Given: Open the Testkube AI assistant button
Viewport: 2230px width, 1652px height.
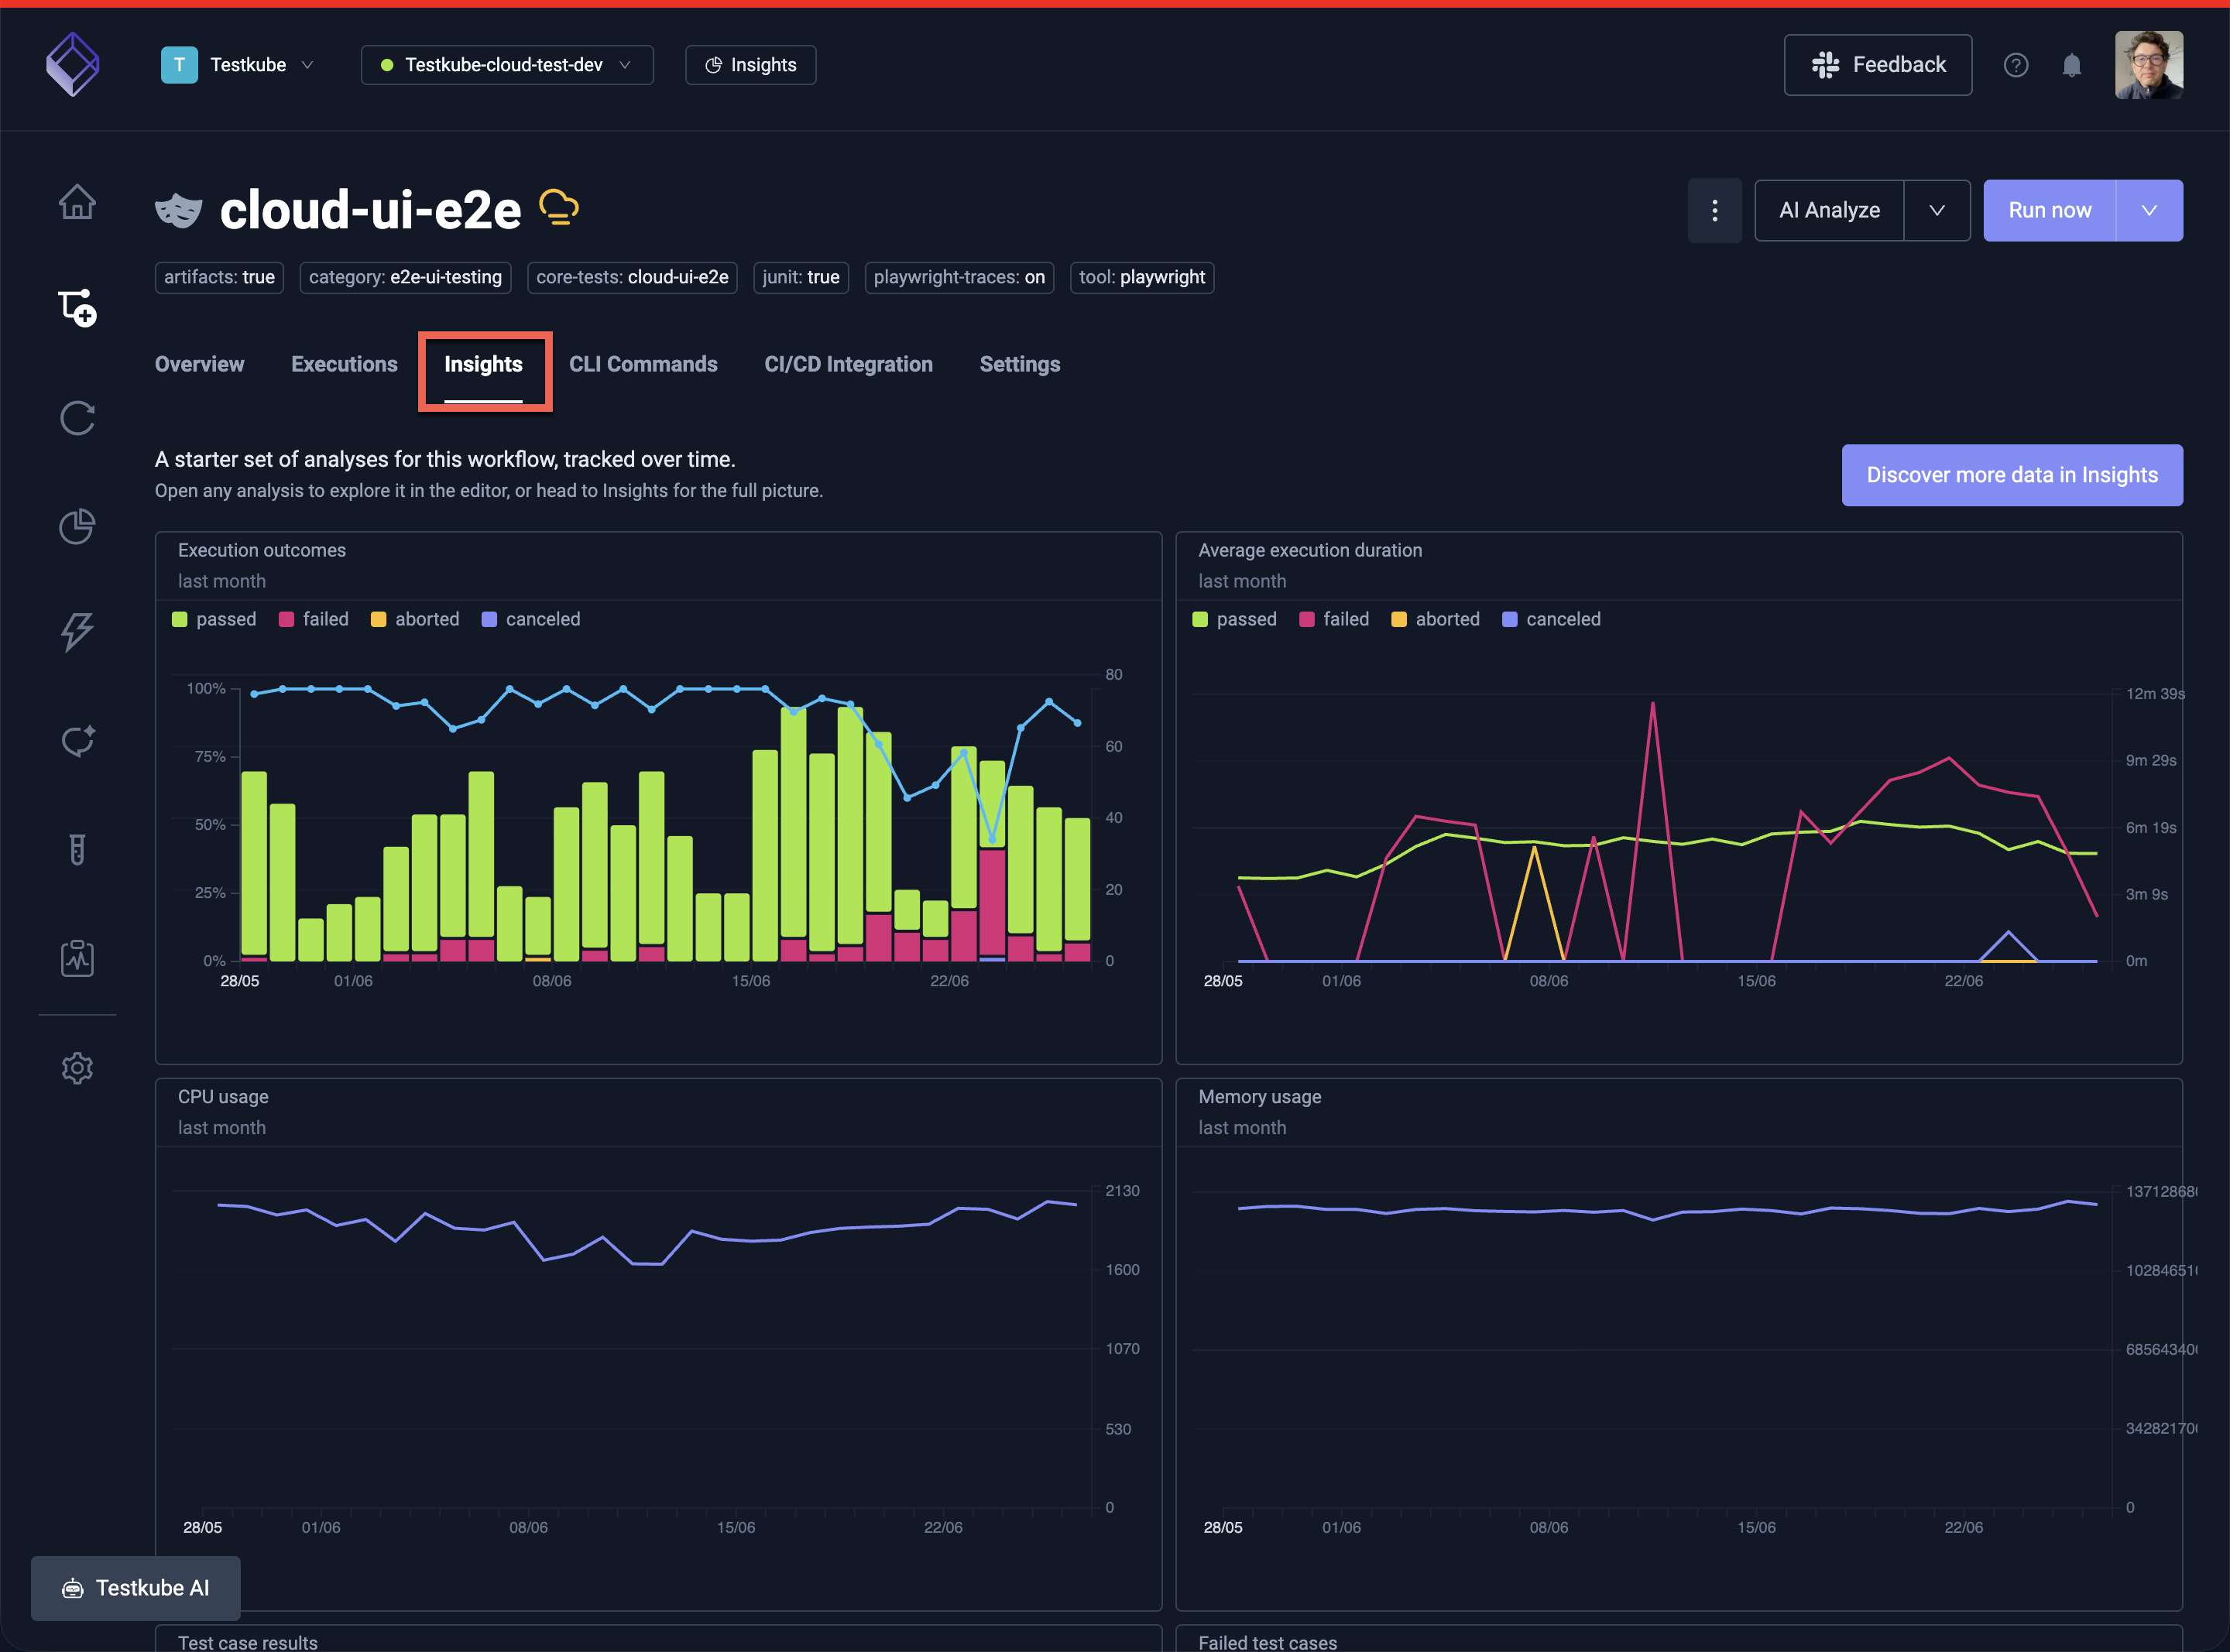Looking at the screenshot, I should pyautogui.click(x=136, y=1588).
